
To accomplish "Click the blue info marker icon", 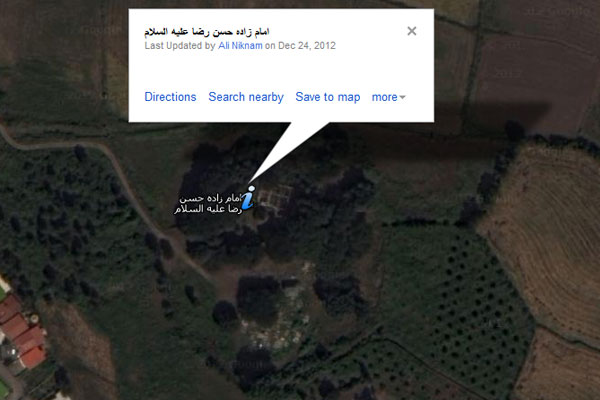I will [x=248, y=198].
